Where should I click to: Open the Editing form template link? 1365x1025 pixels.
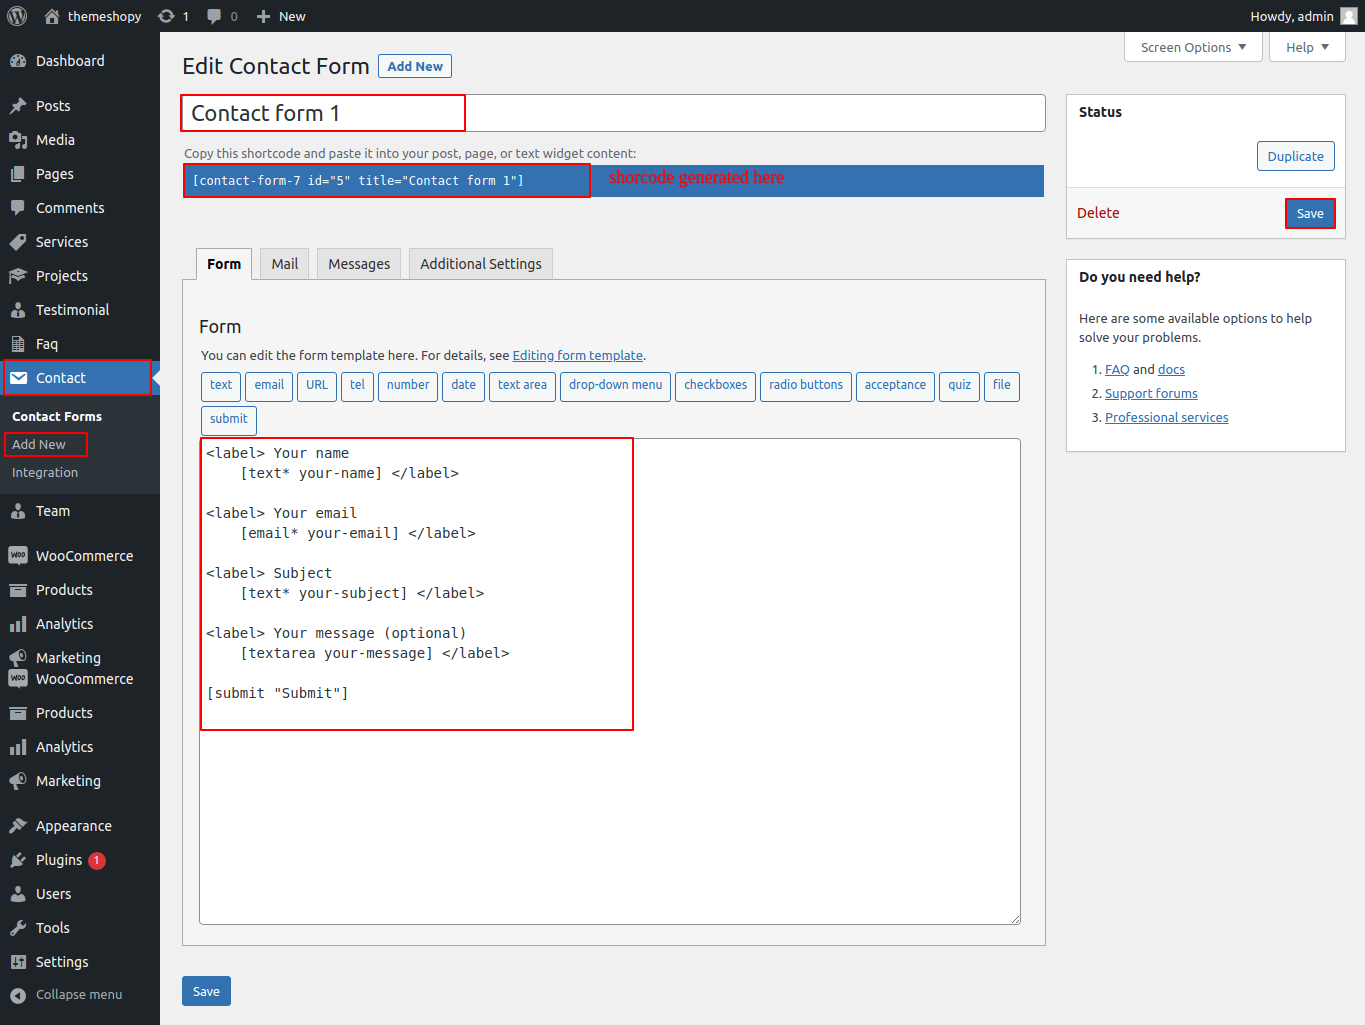577,355
